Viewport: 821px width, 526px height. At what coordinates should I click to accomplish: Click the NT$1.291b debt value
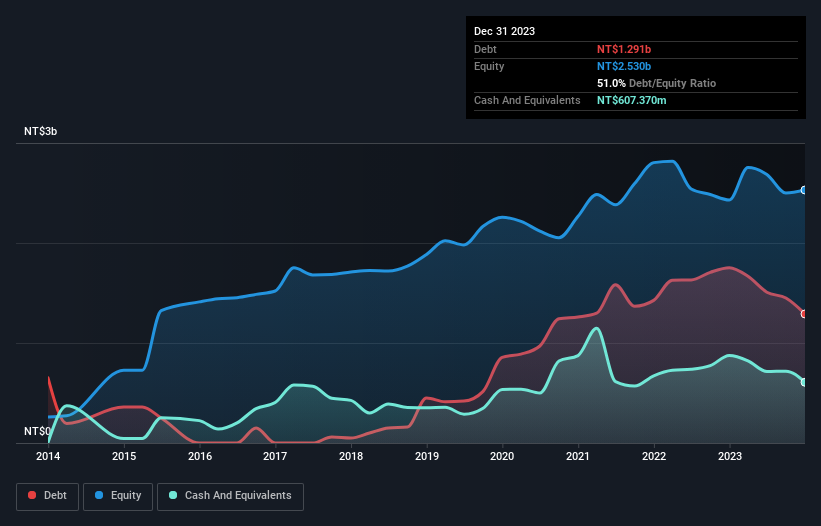point(624,49)
